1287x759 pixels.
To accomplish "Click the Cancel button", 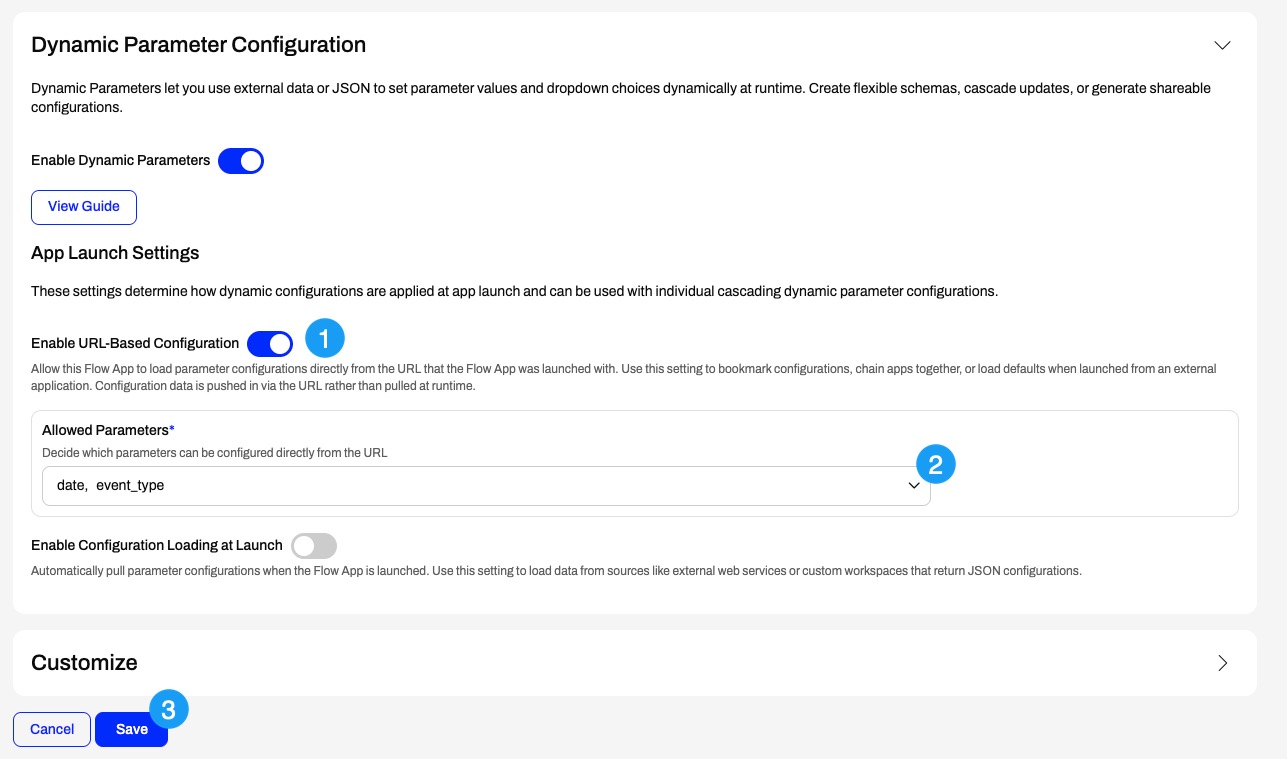I will coord(52,729).
